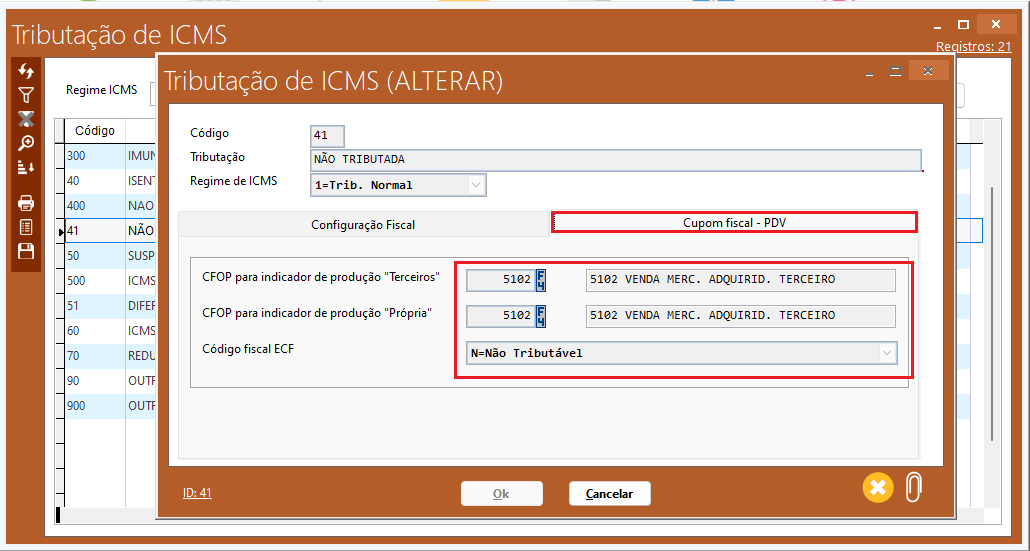Click the ID: 41 link

(197, 493)
